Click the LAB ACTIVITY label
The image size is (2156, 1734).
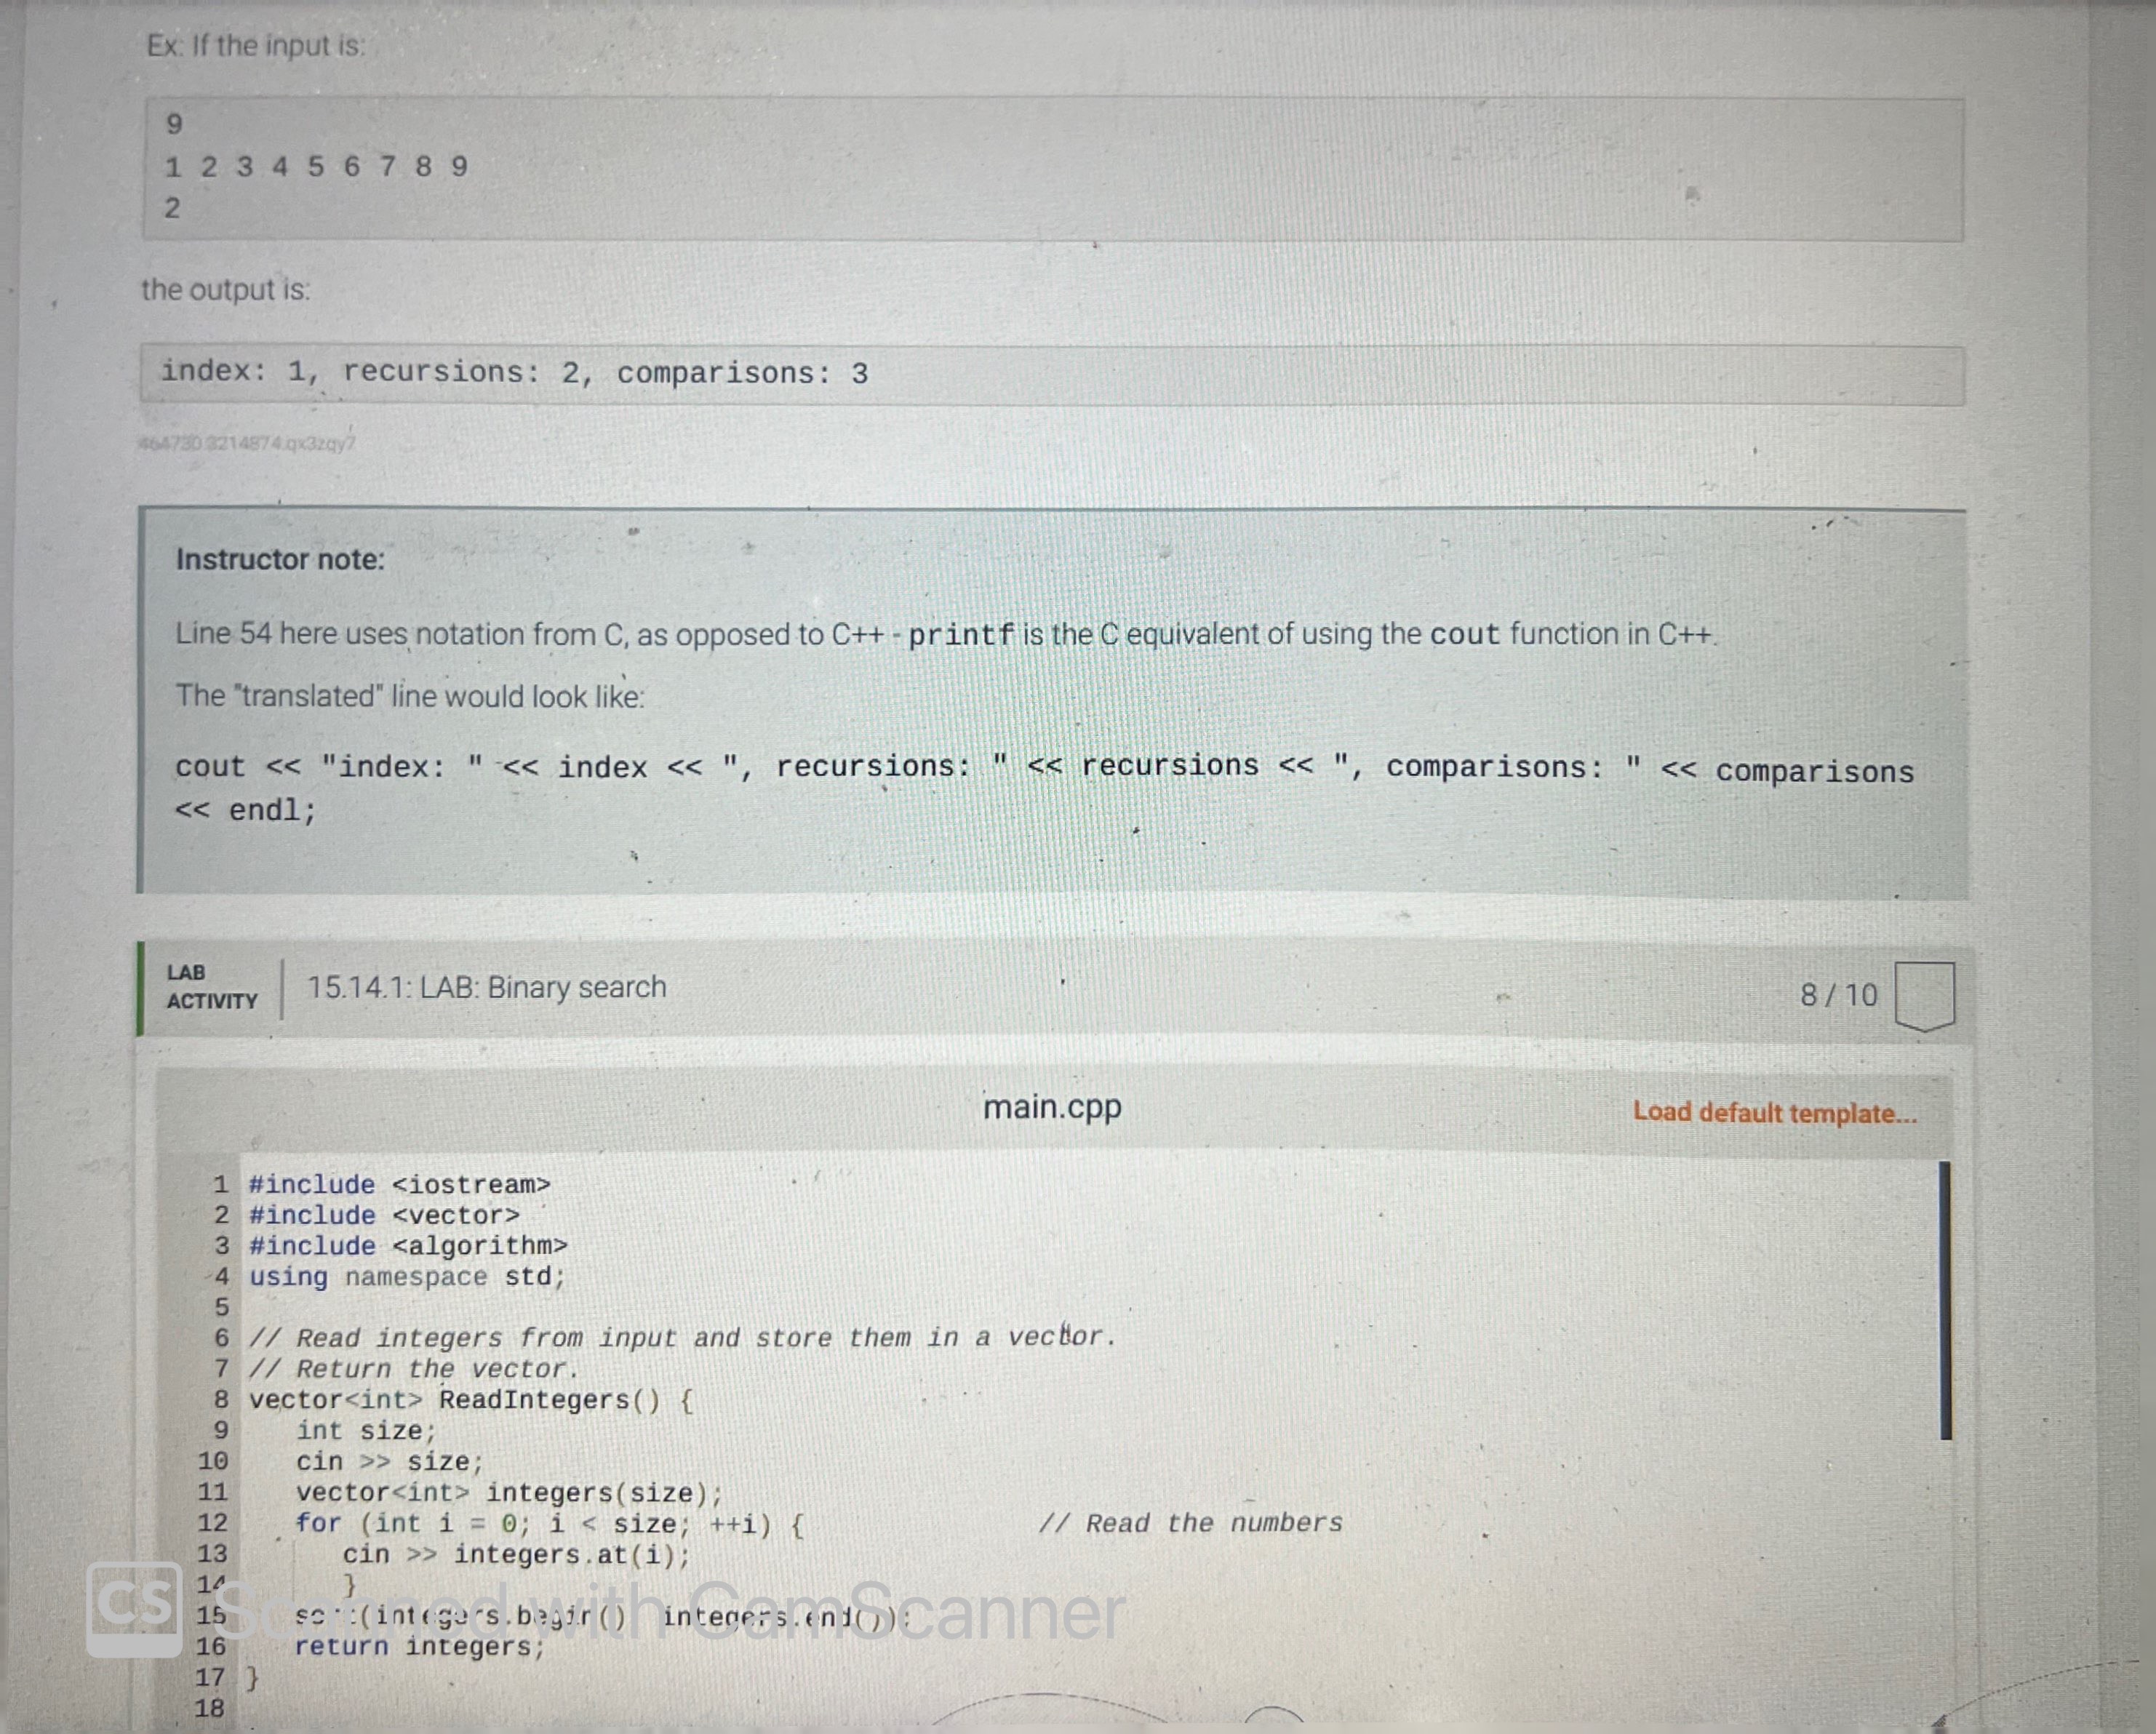click(212, 987)
